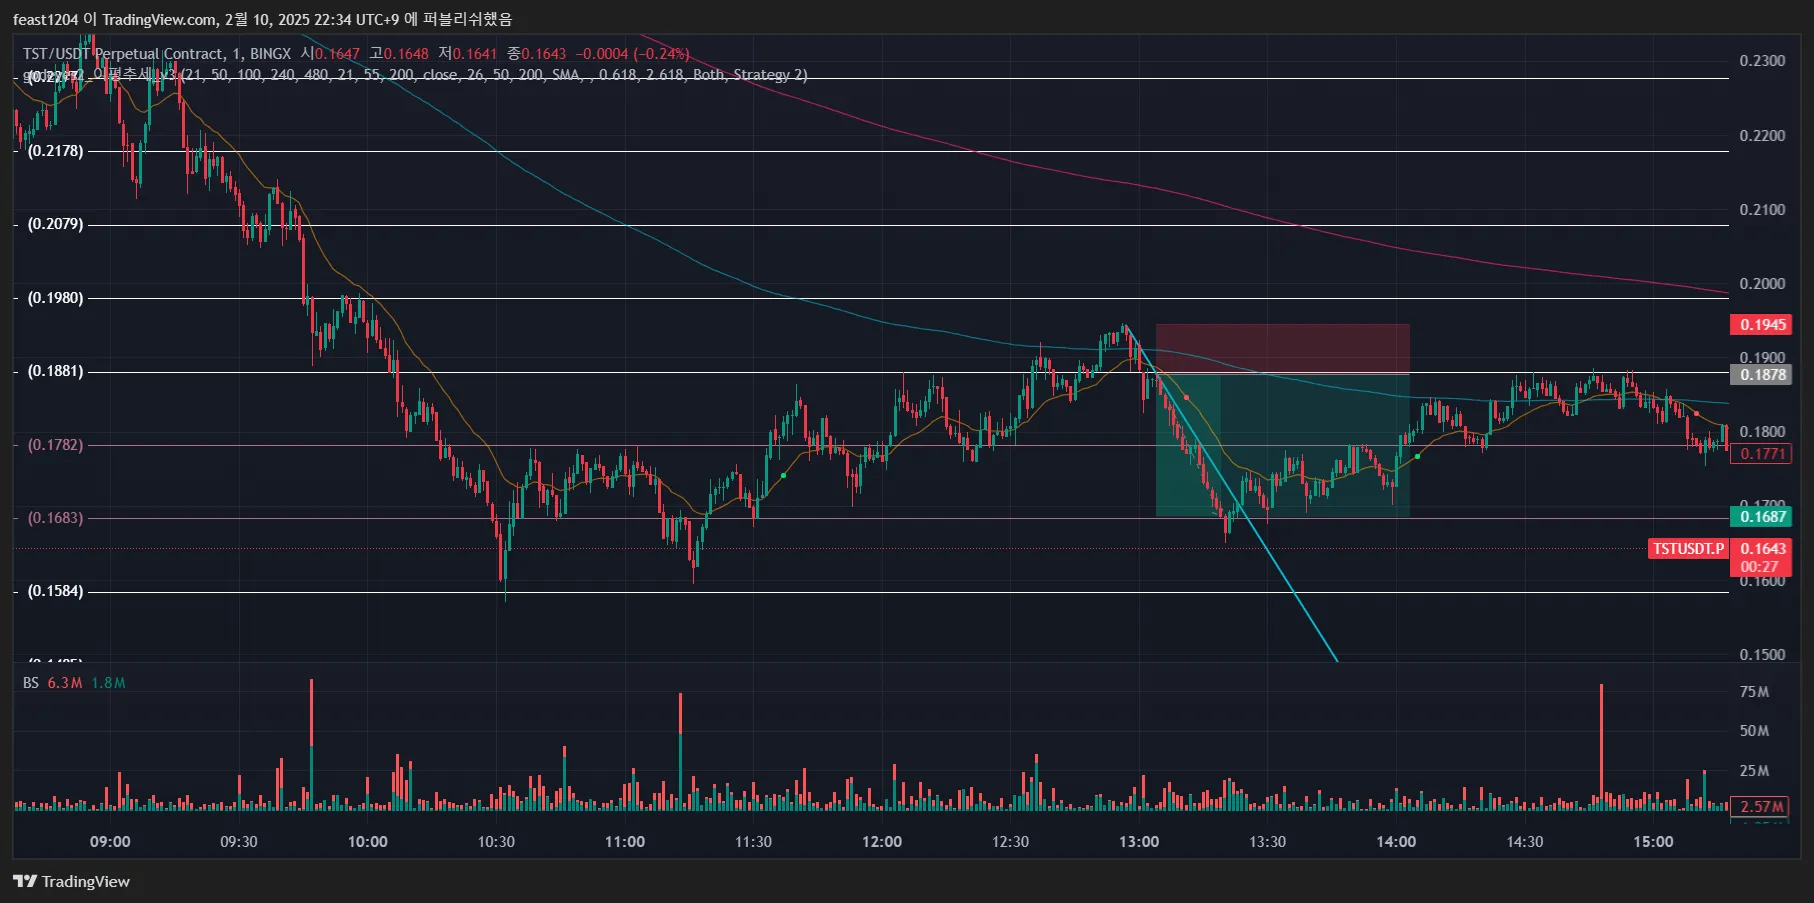Select the (0.2178) horizontal level label
The image size is (1814, 903).
56,151
